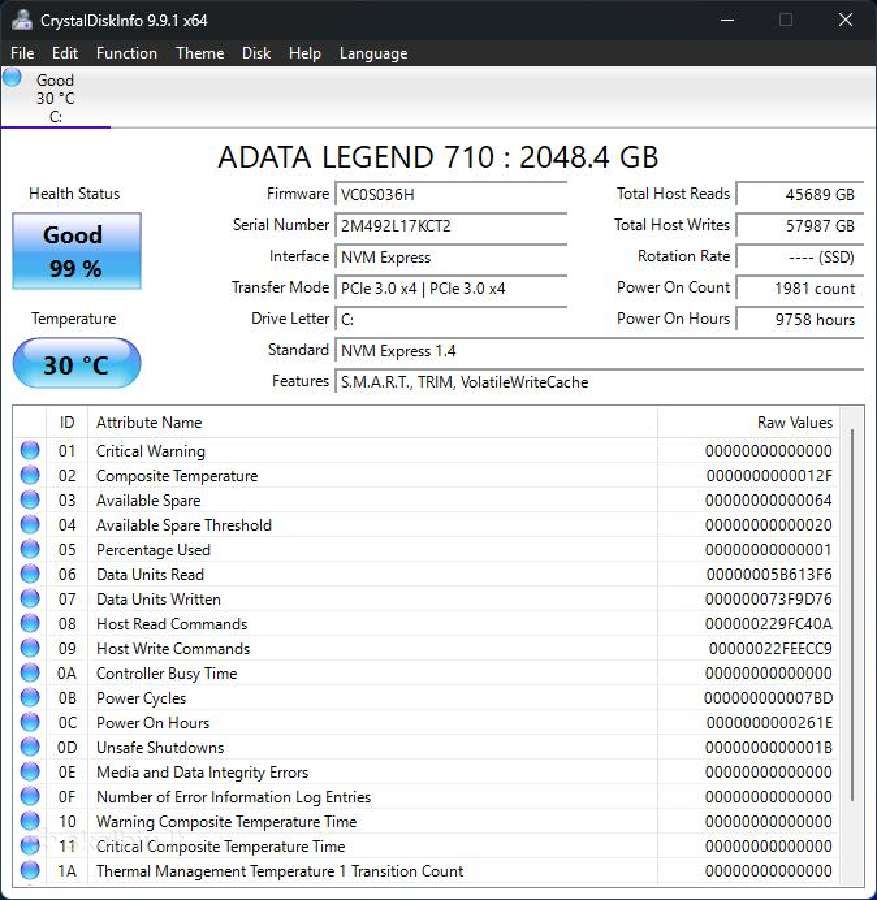Screen dimensions: 877x900
Task: Click the status orb for Media and Data Integrity Errors
Action: [x=30, y=771]
